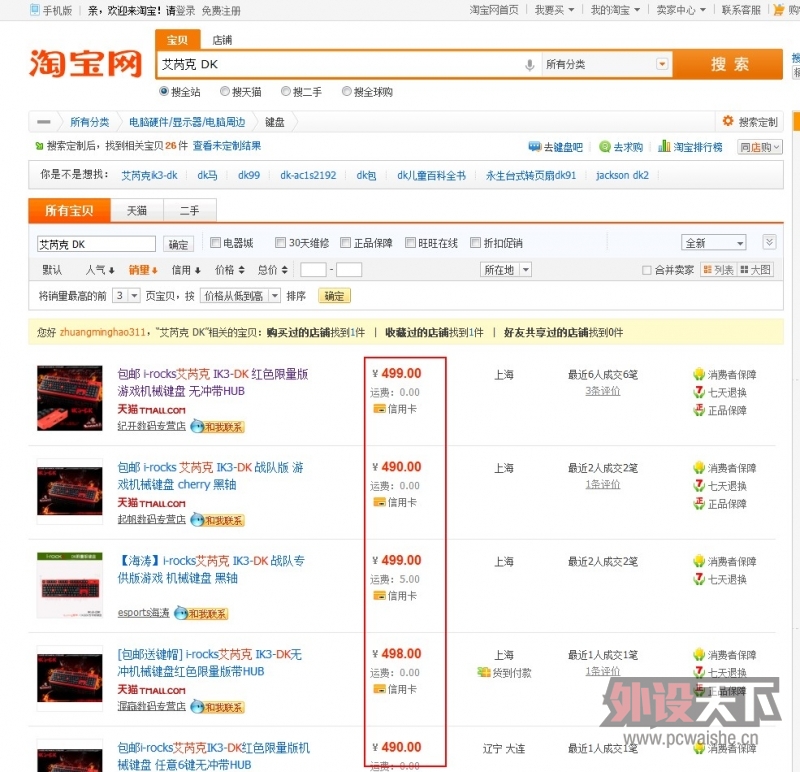The width and height of the screenshot is (800, 772).
Task: Switch to 店铺 search tab
Action: tap(222, 40)
